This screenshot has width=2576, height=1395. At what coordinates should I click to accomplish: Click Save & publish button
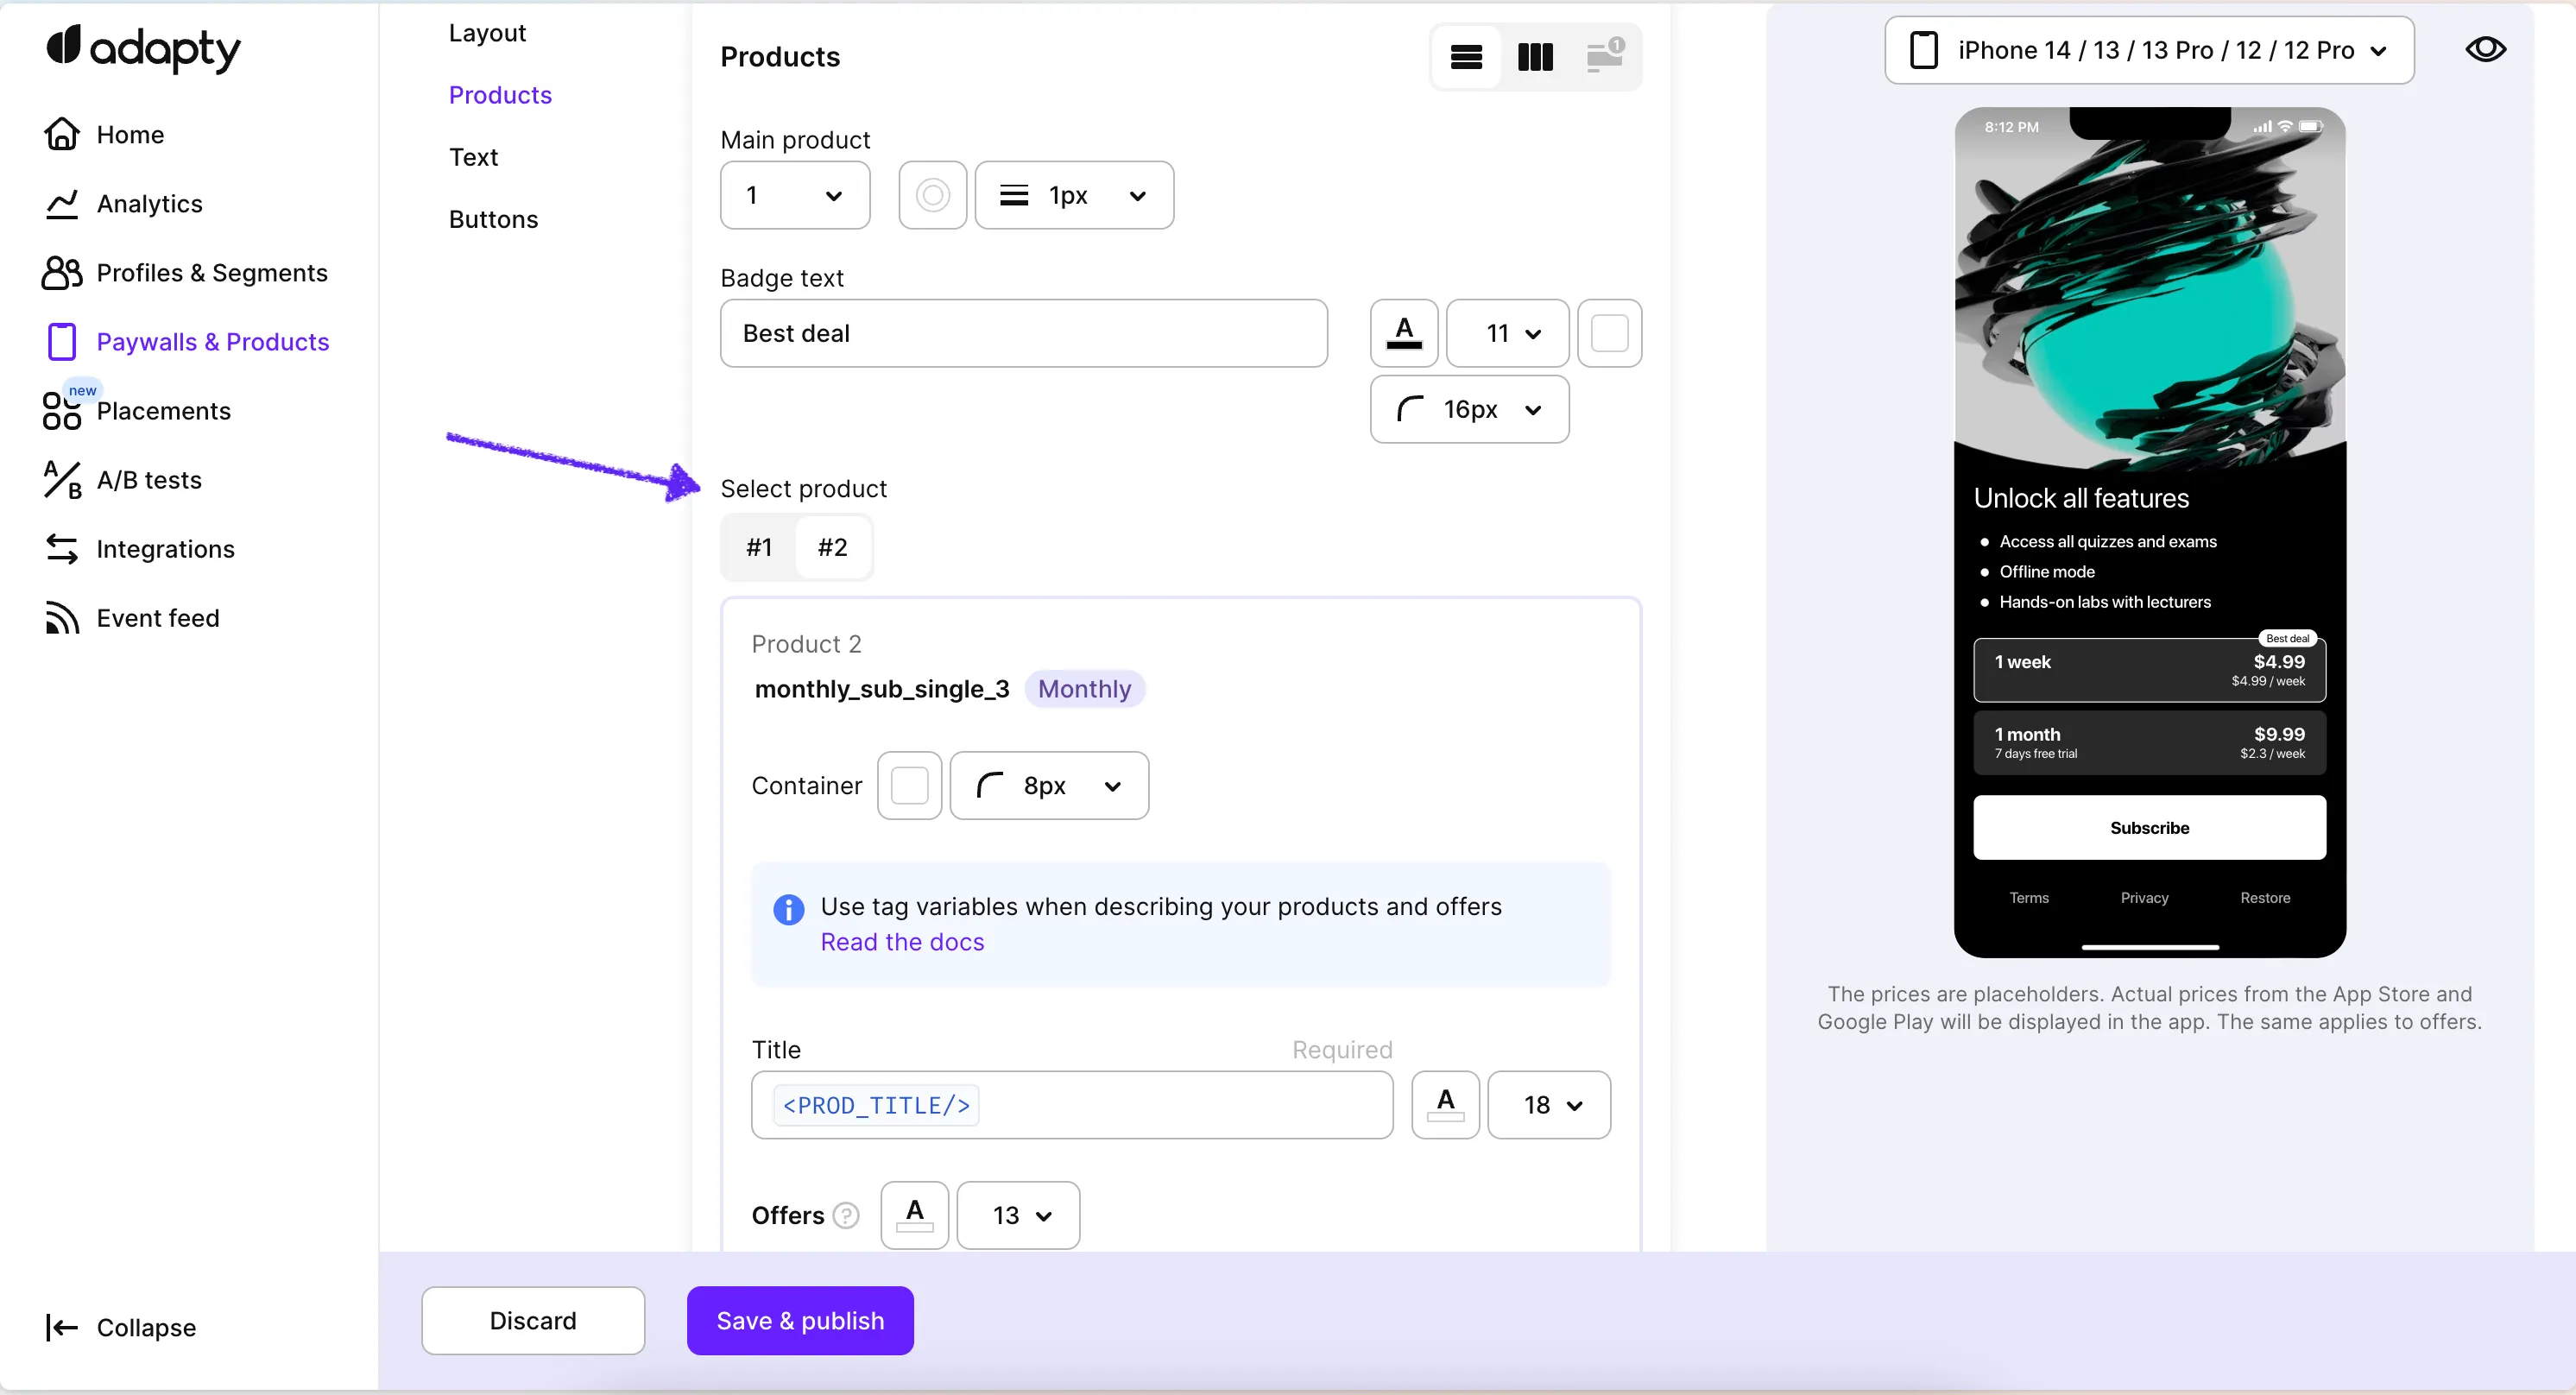click(800, 1320)
